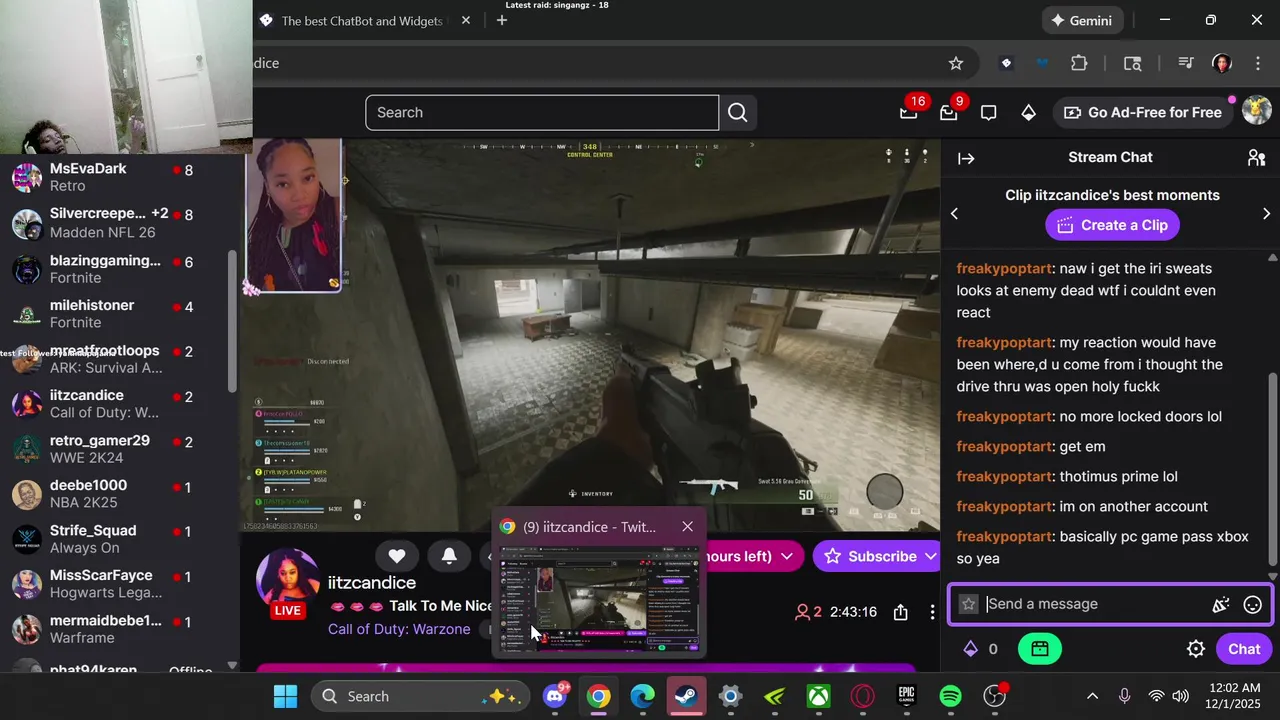Follow the channel with the heart icon
The image size is (1280, 720).
397,556
